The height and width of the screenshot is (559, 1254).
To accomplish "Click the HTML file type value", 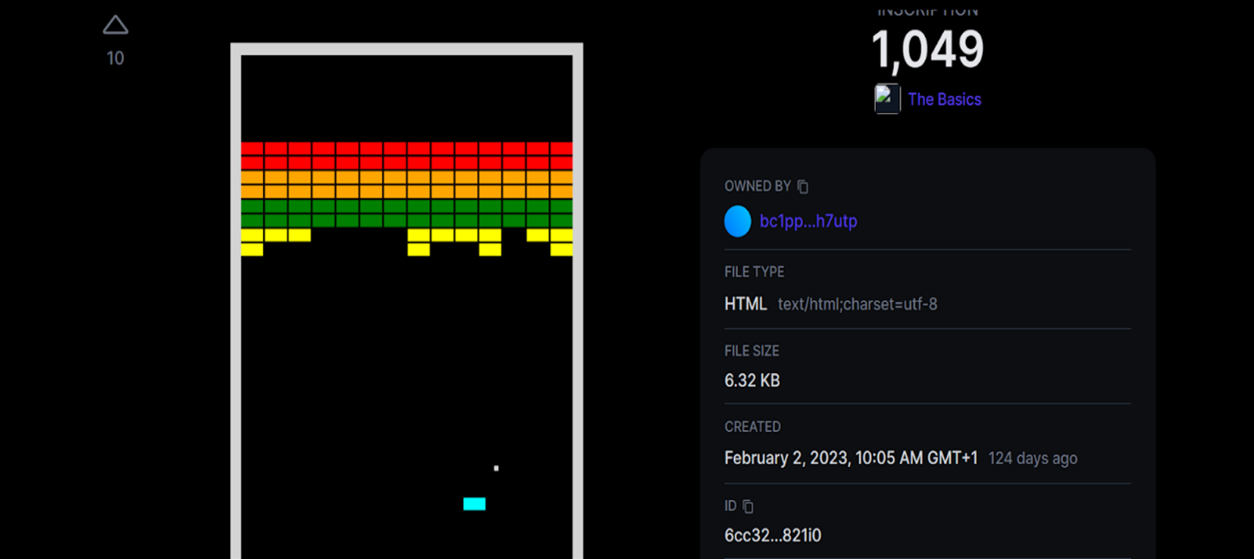I will [745, 304].
